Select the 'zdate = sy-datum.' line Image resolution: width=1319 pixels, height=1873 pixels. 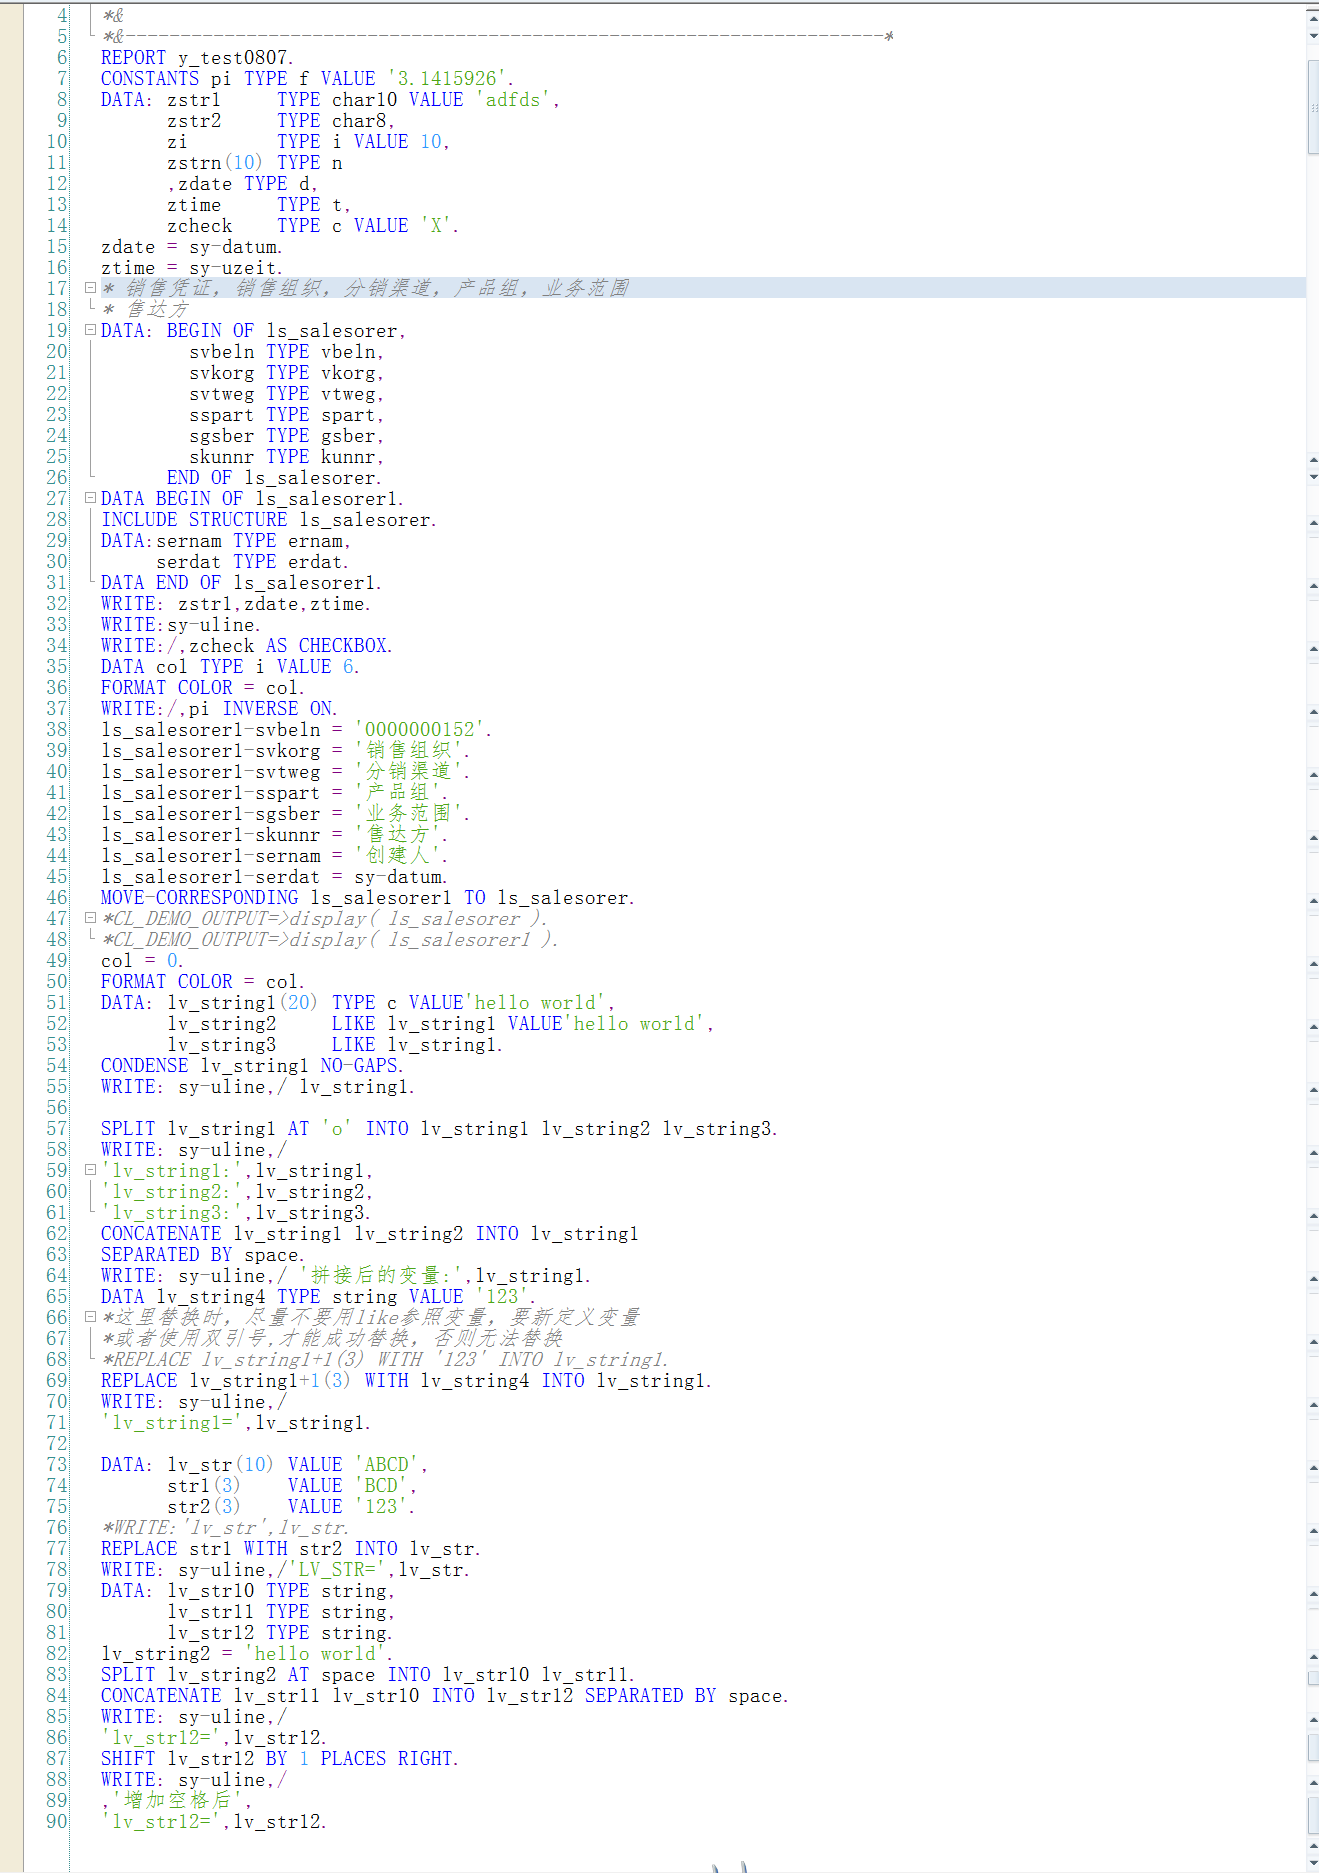coord(192,247)
